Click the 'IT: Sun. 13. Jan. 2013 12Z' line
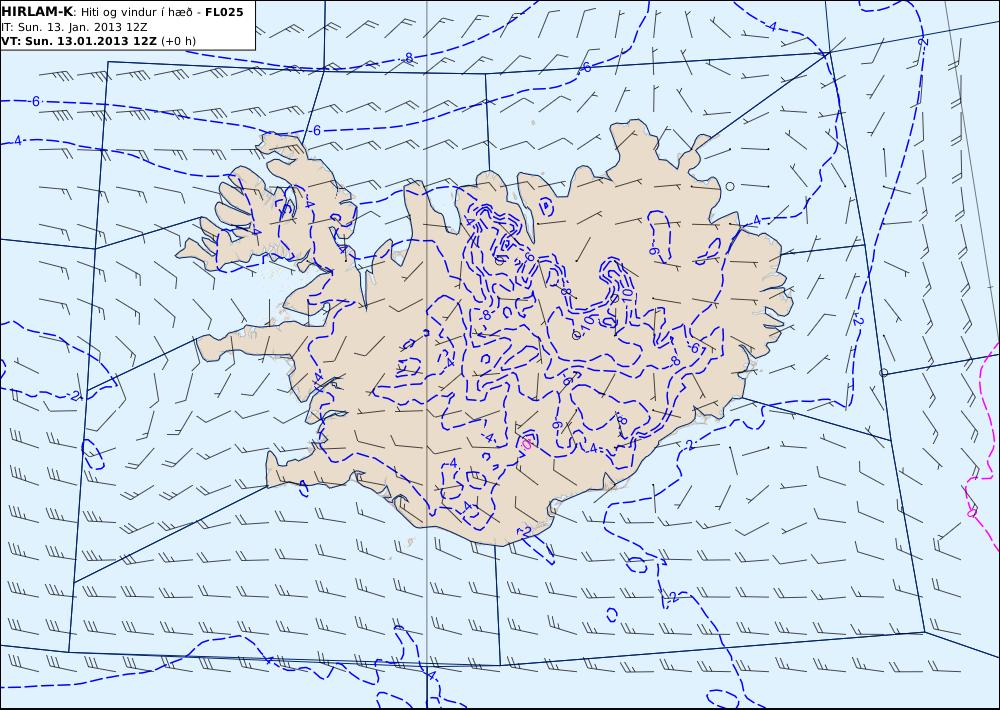Screen dimensions: 1000x710 pyautogui.click(x=74, y=27)
